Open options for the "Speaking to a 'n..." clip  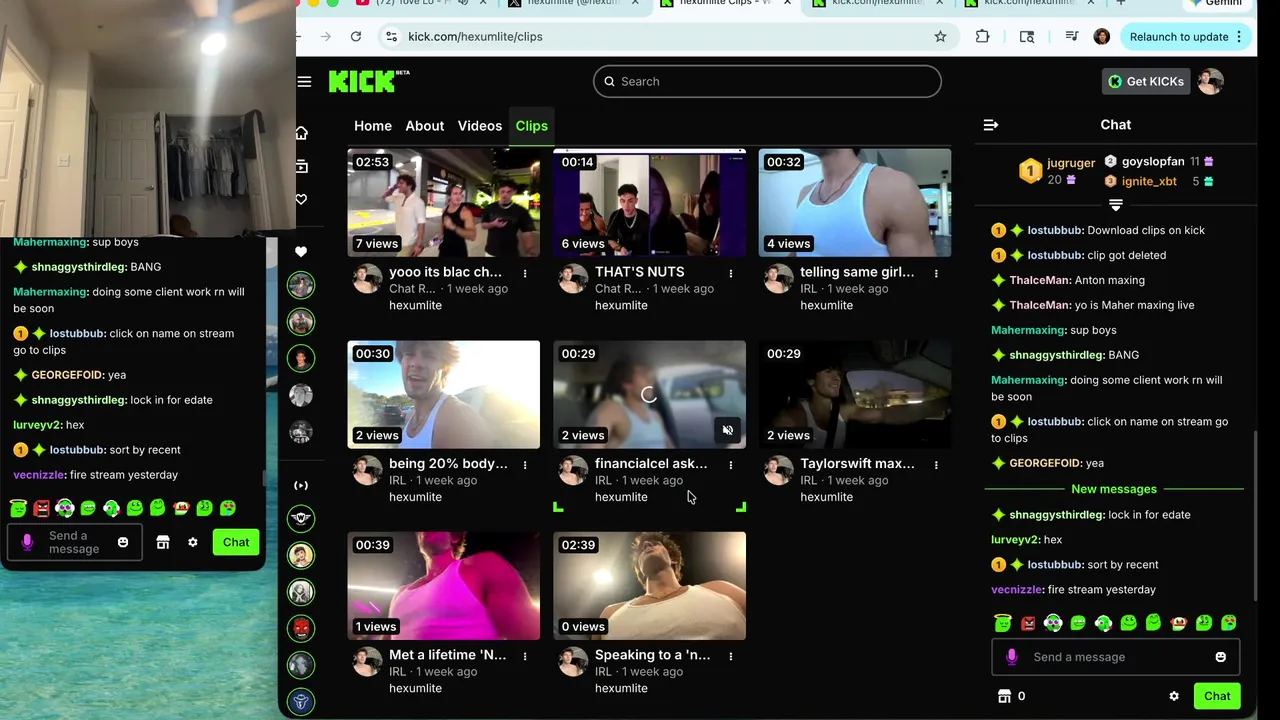[x=731, y=656]
